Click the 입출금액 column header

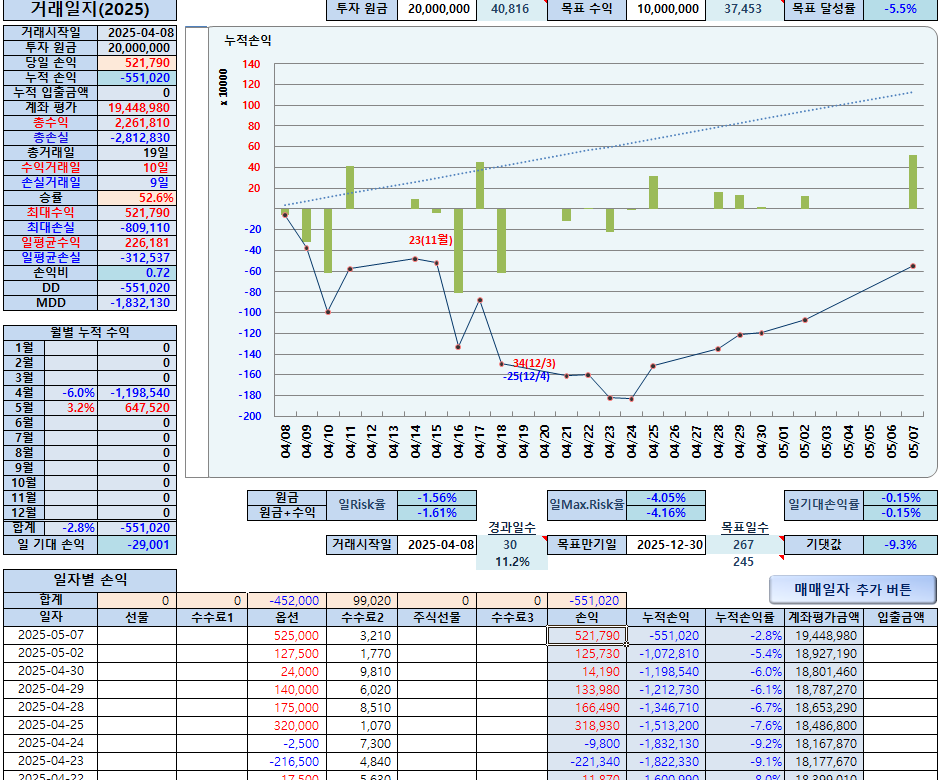[900, 617]
